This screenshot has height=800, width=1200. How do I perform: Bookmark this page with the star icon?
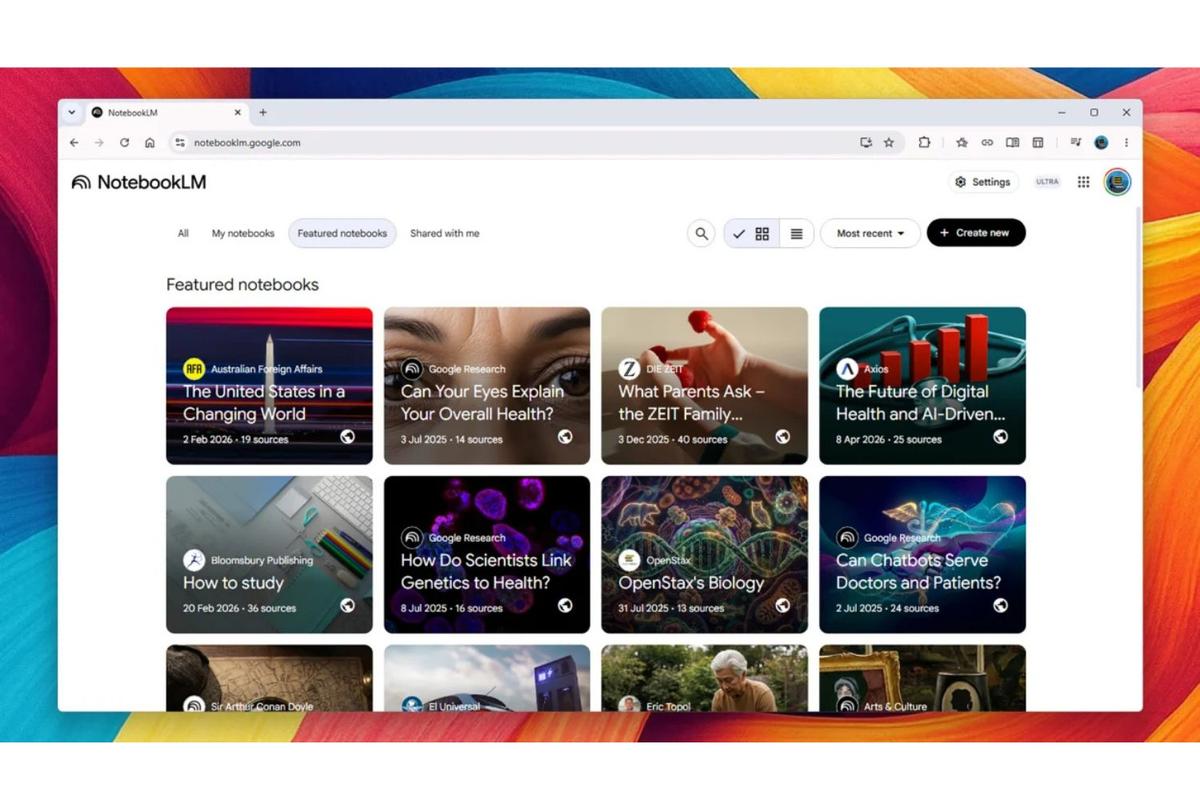[x=889, y=143]
